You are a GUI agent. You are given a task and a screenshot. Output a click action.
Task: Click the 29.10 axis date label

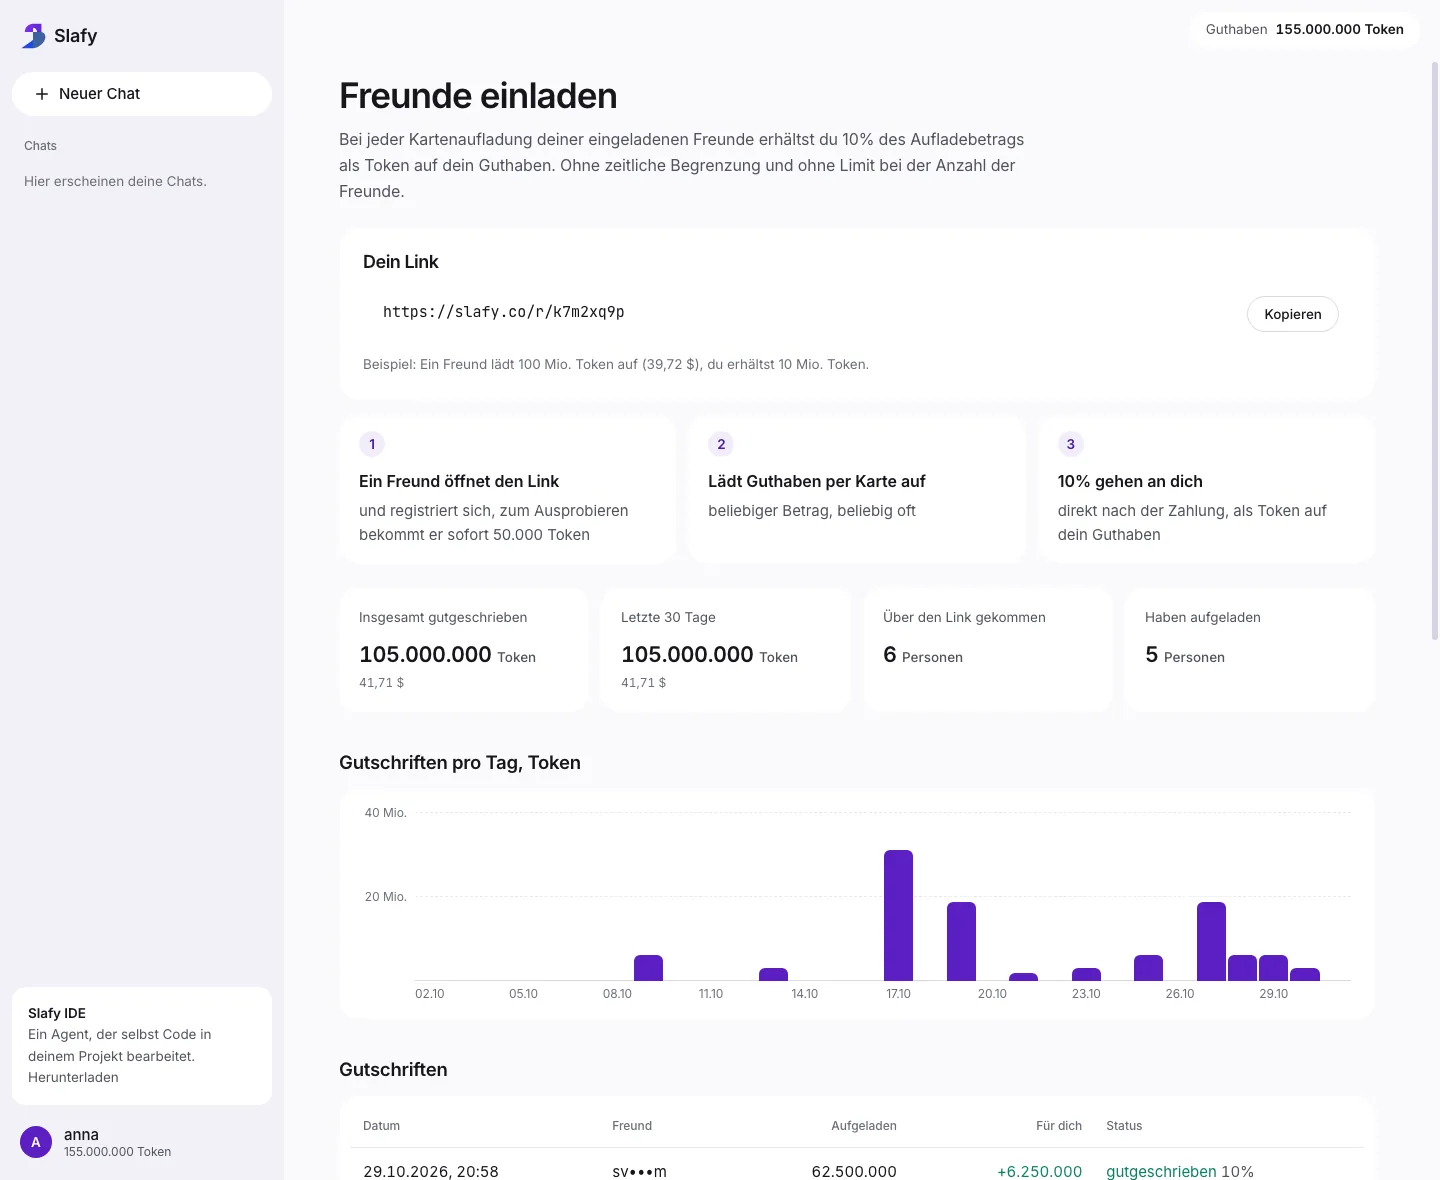pyautogui.click(x=1273, y=994)
